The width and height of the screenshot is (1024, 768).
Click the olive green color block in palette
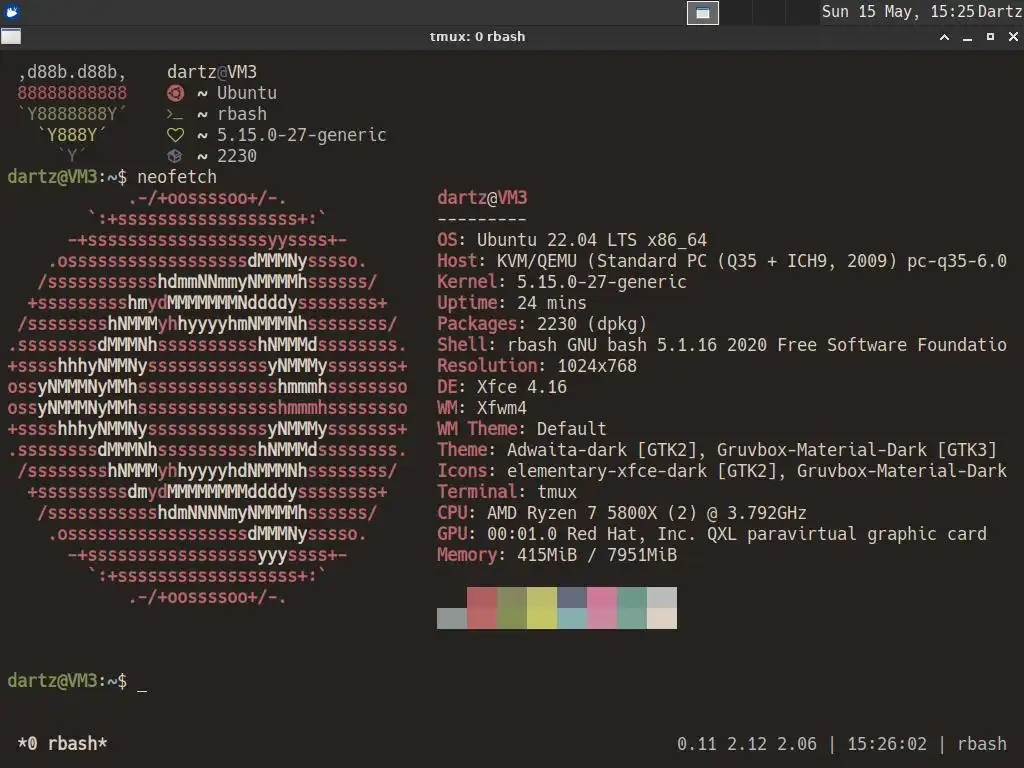[512, 608]
